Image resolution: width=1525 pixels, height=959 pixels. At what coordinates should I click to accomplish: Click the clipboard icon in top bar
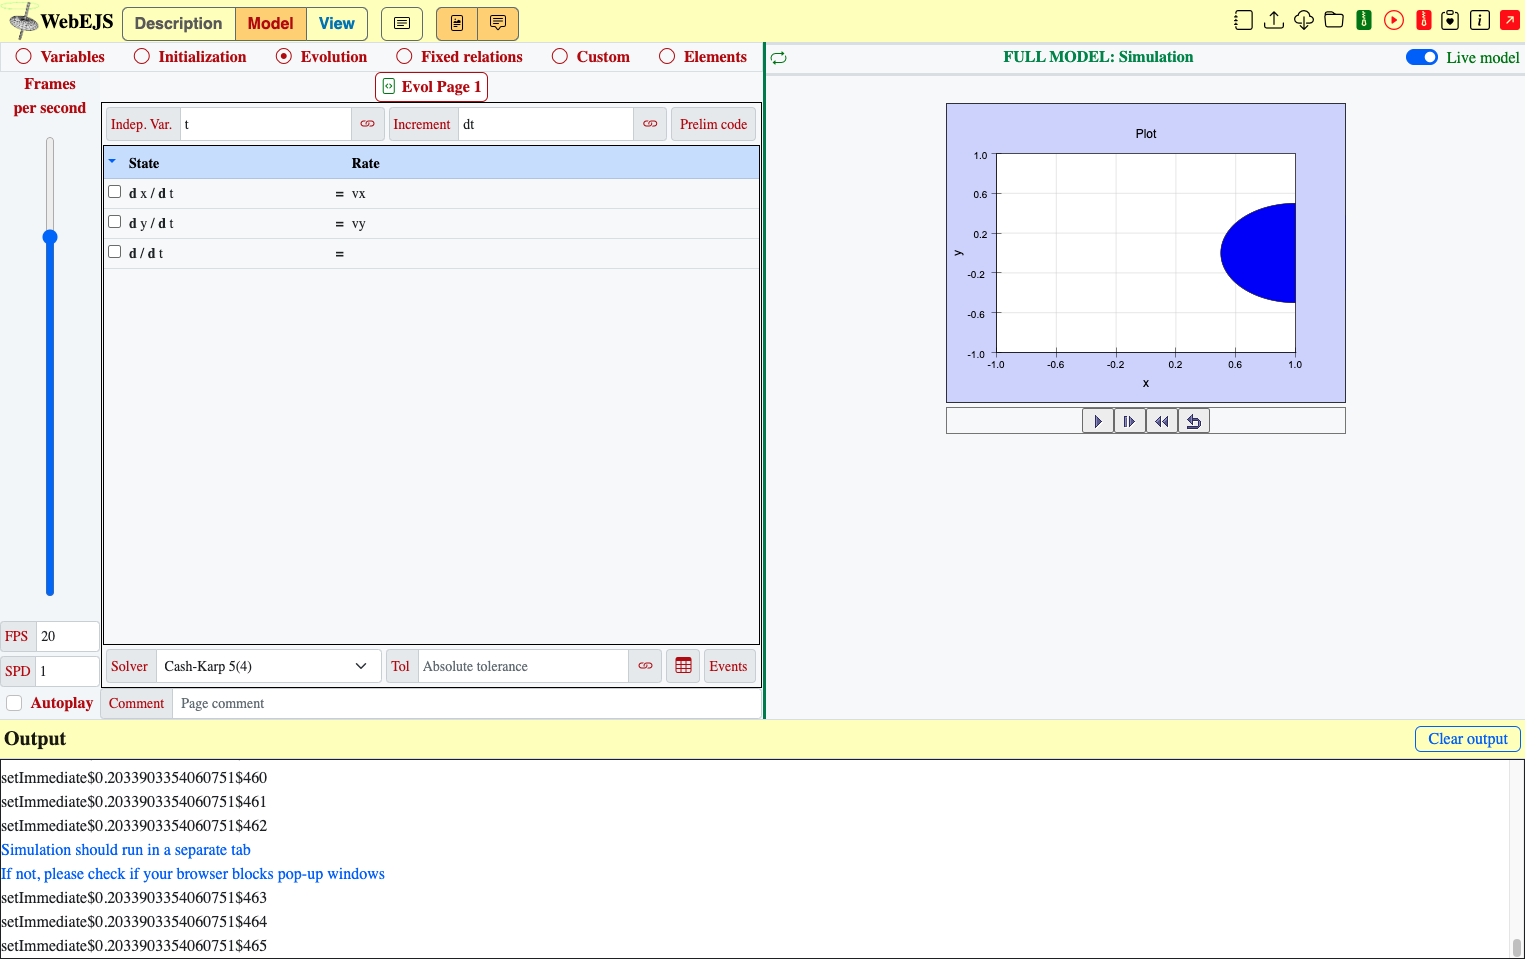point(1450,20)
